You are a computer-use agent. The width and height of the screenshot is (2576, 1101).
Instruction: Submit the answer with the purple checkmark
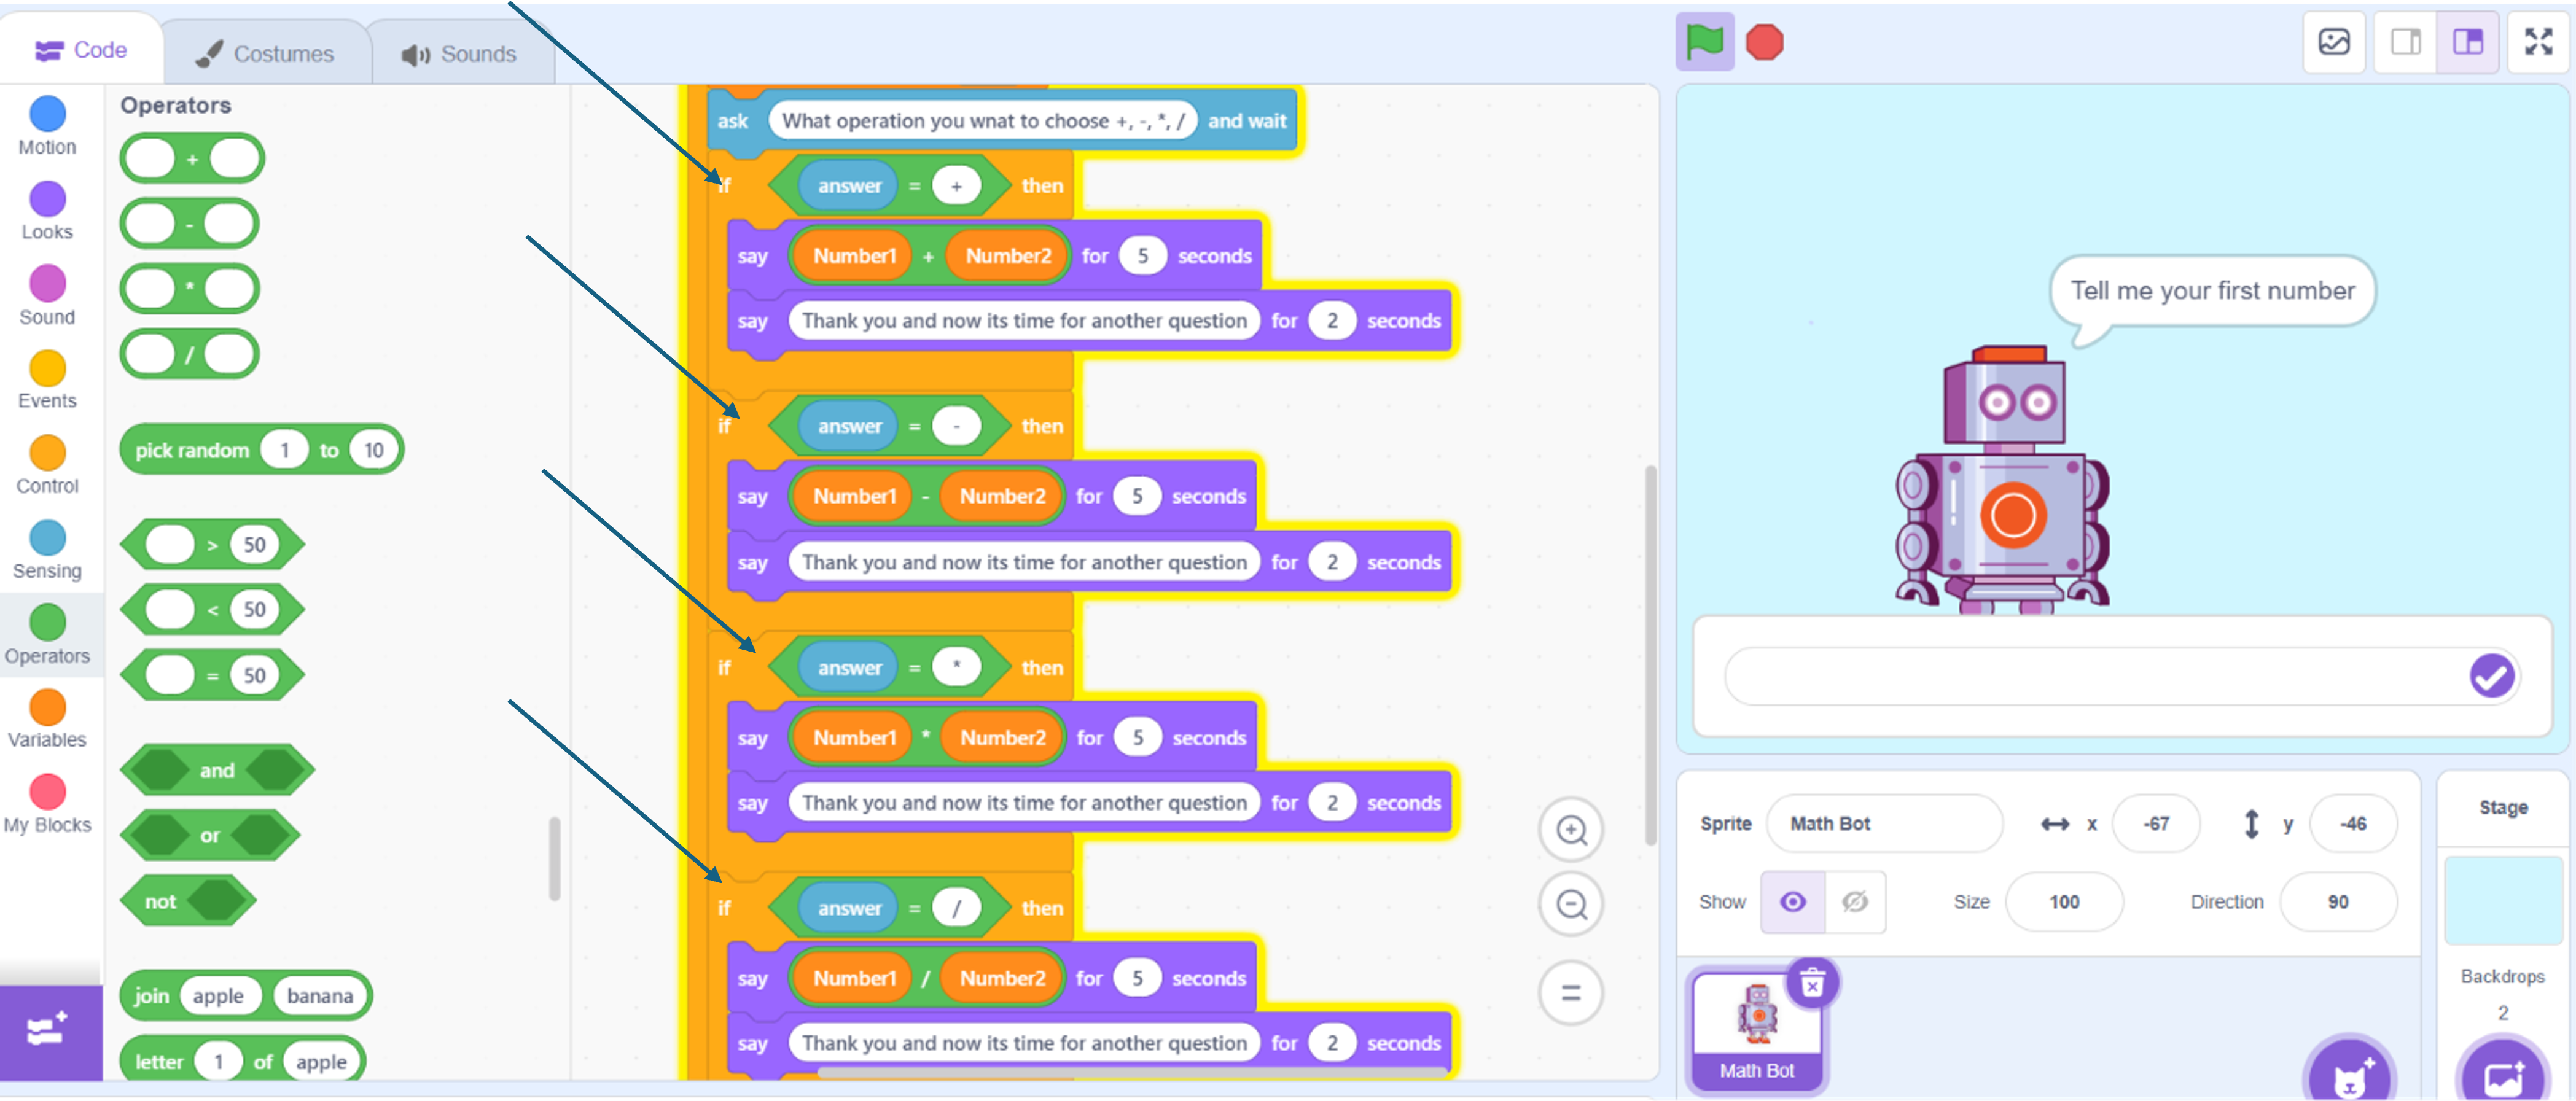tap(2491, 676)
